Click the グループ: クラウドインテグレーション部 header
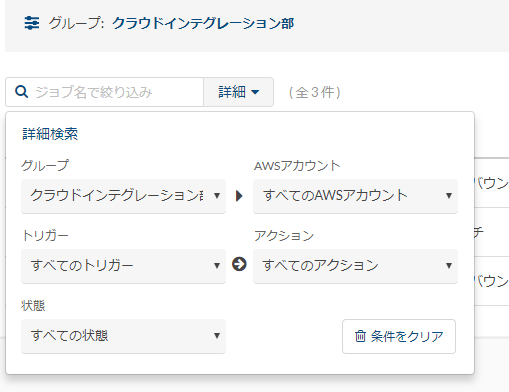Image resolution: width=509 pixels, height=392 pixels. coord(159,23)
